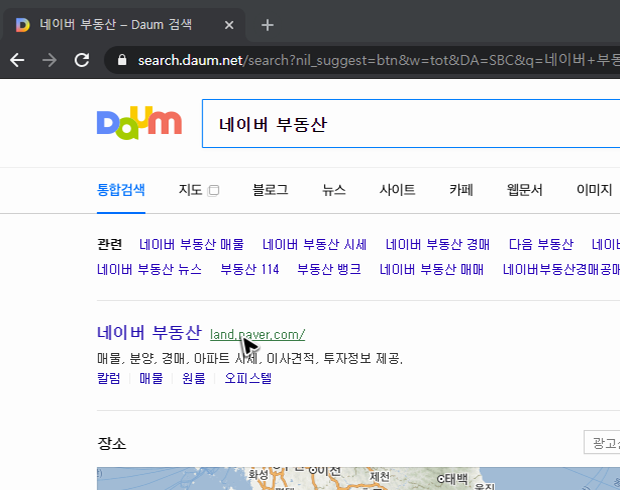This screenshot has height=490, width=620.
Task: Click description text 매물, 분양, 경매
Action: 141,359
